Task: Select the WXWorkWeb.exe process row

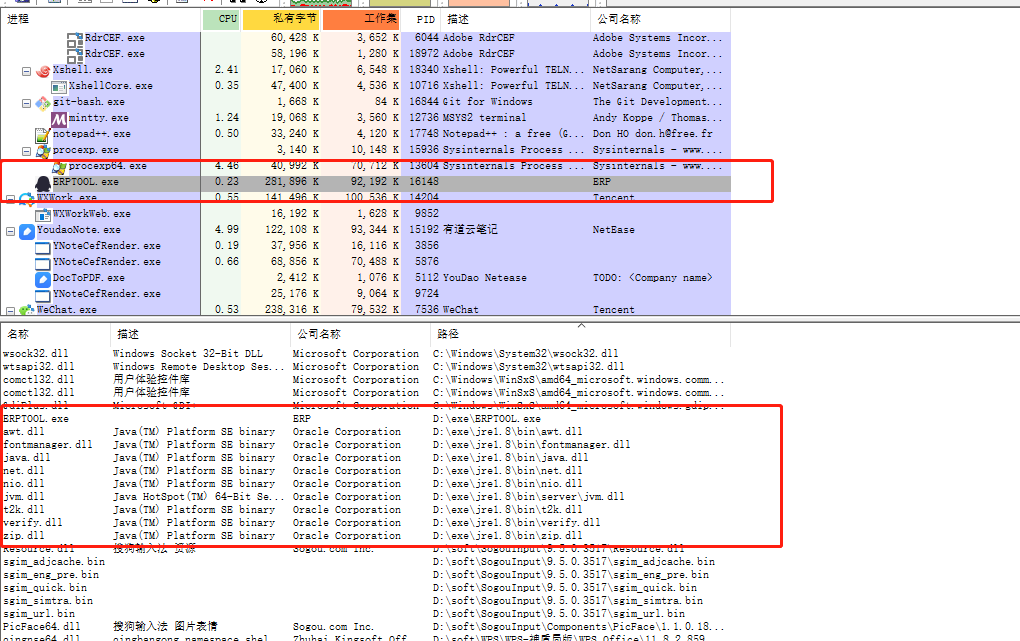Action: [x=366, y=214]
